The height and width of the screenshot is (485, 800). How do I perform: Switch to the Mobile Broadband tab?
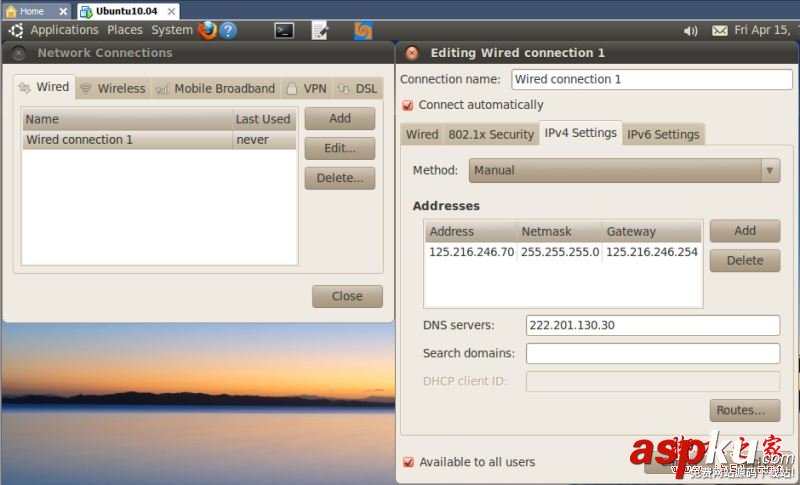tap(215, 89)
